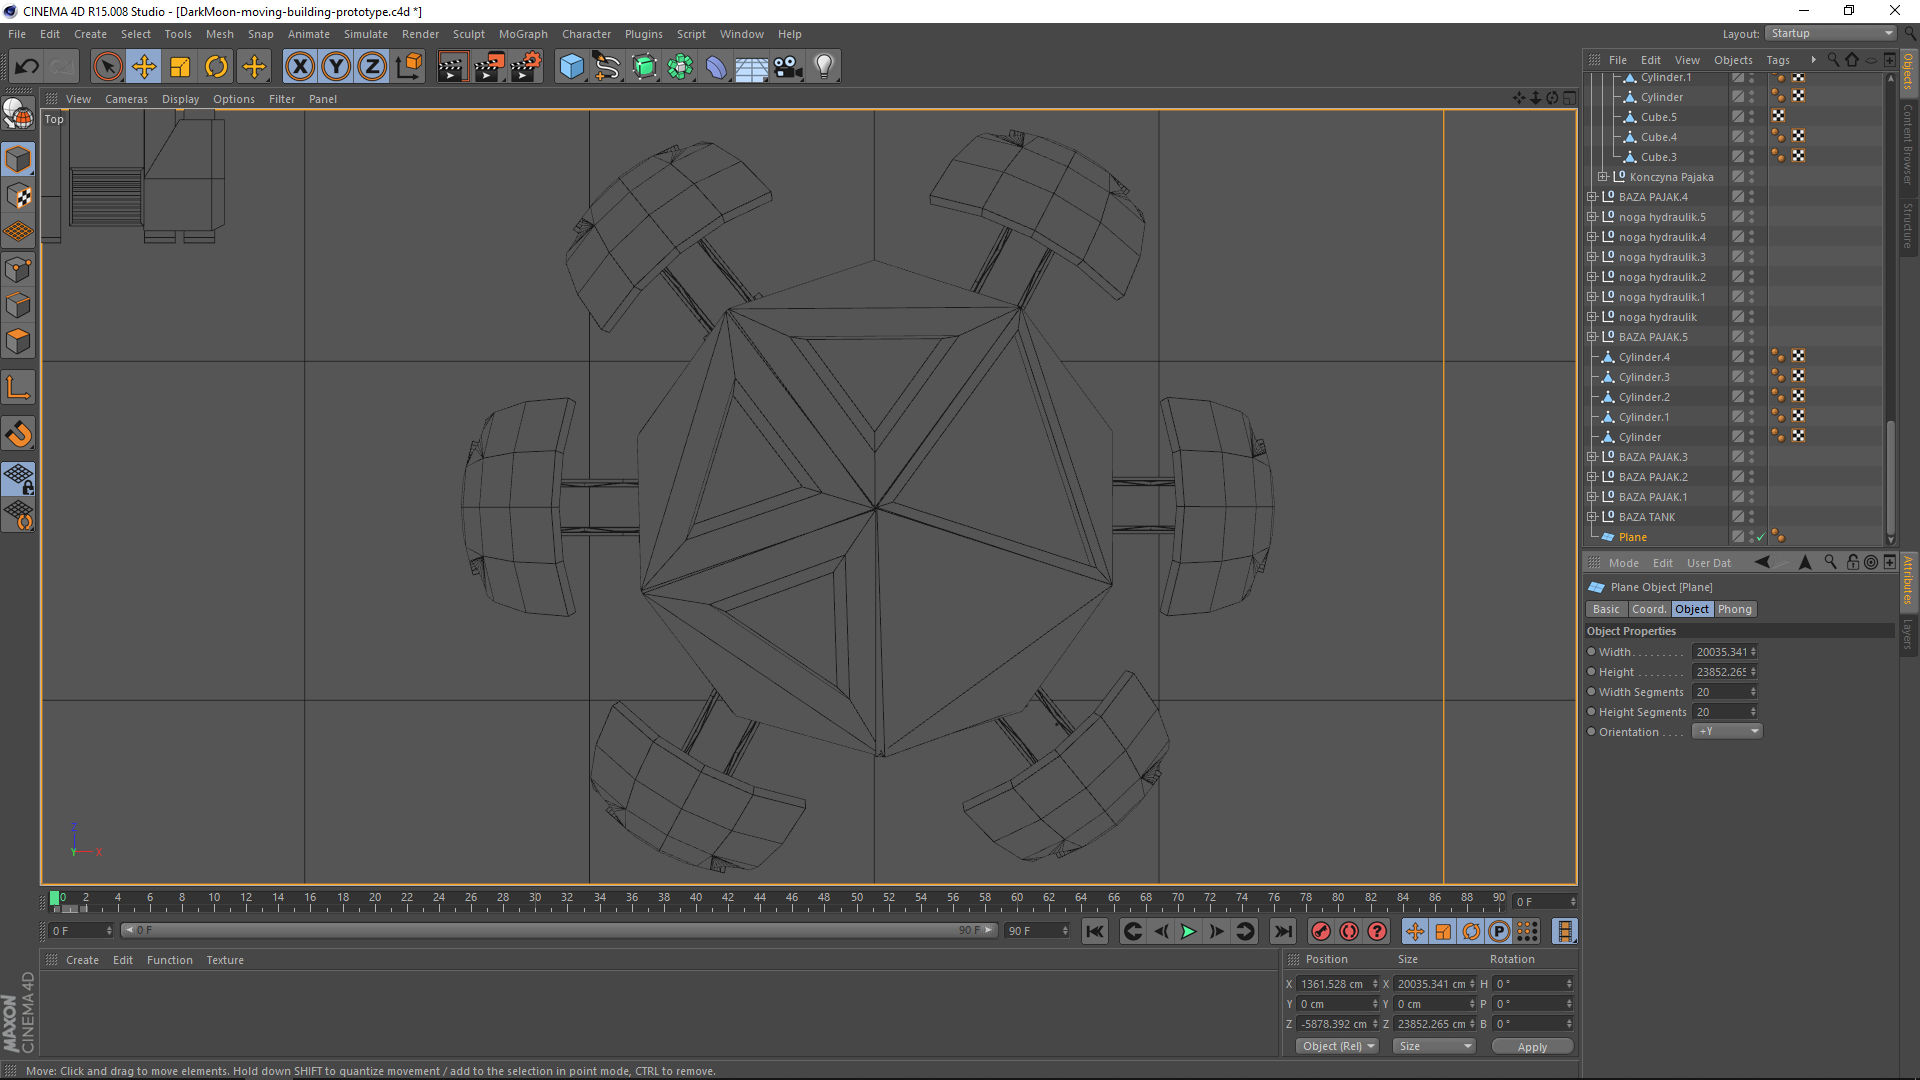The width and height of the screenshot is (1920, 1080).
Task: Select the Scale tool in the toolbar
Action: pyautogui.click(x=180, y=67)
